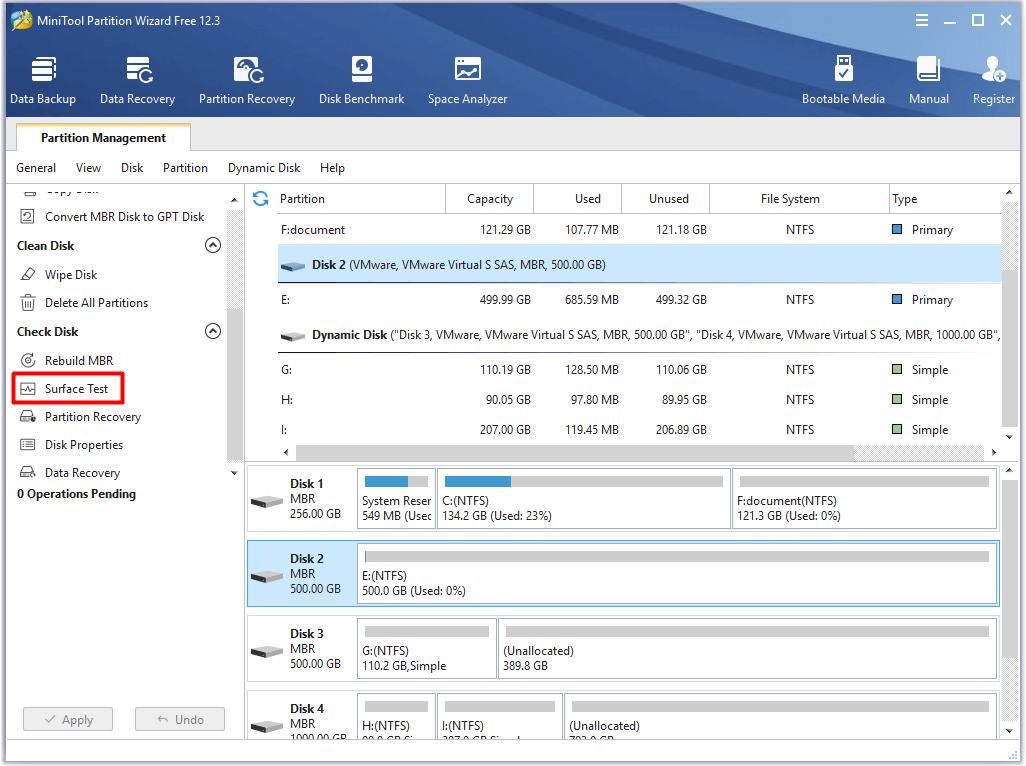Select G:(NTFS) block on Disk 3
The width and height of the screenshot is (1026, 766).
coord(427,648)
